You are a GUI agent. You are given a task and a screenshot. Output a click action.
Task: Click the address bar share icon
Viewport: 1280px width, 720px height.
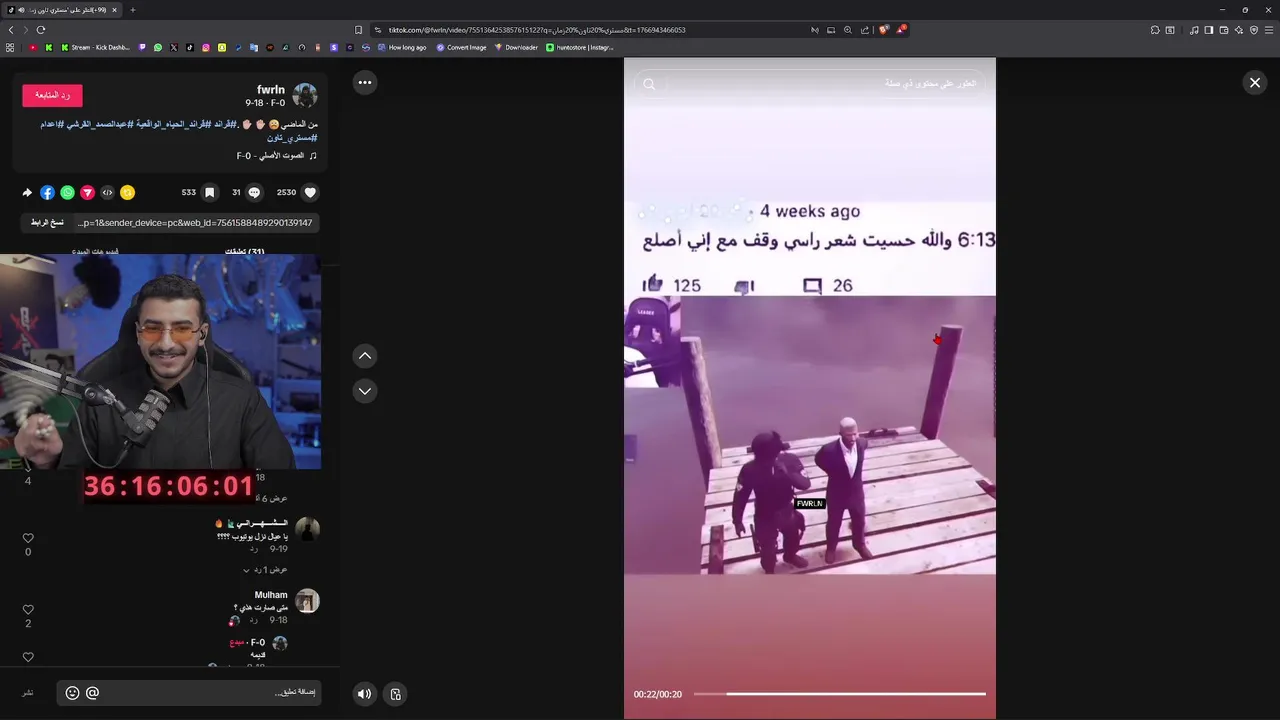coord(865,30)
